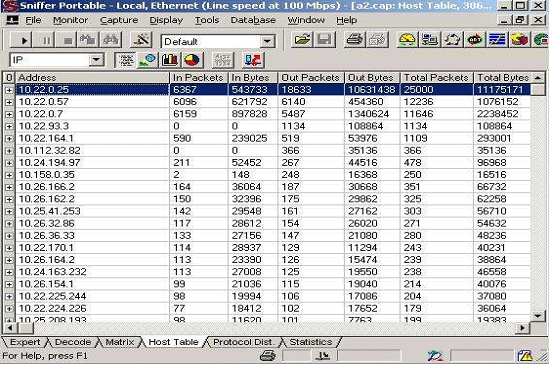This screenshot has height=365, width=549.
Task: Select the 10.25.41.253 address cell
Action: click(x=92, y=211)
